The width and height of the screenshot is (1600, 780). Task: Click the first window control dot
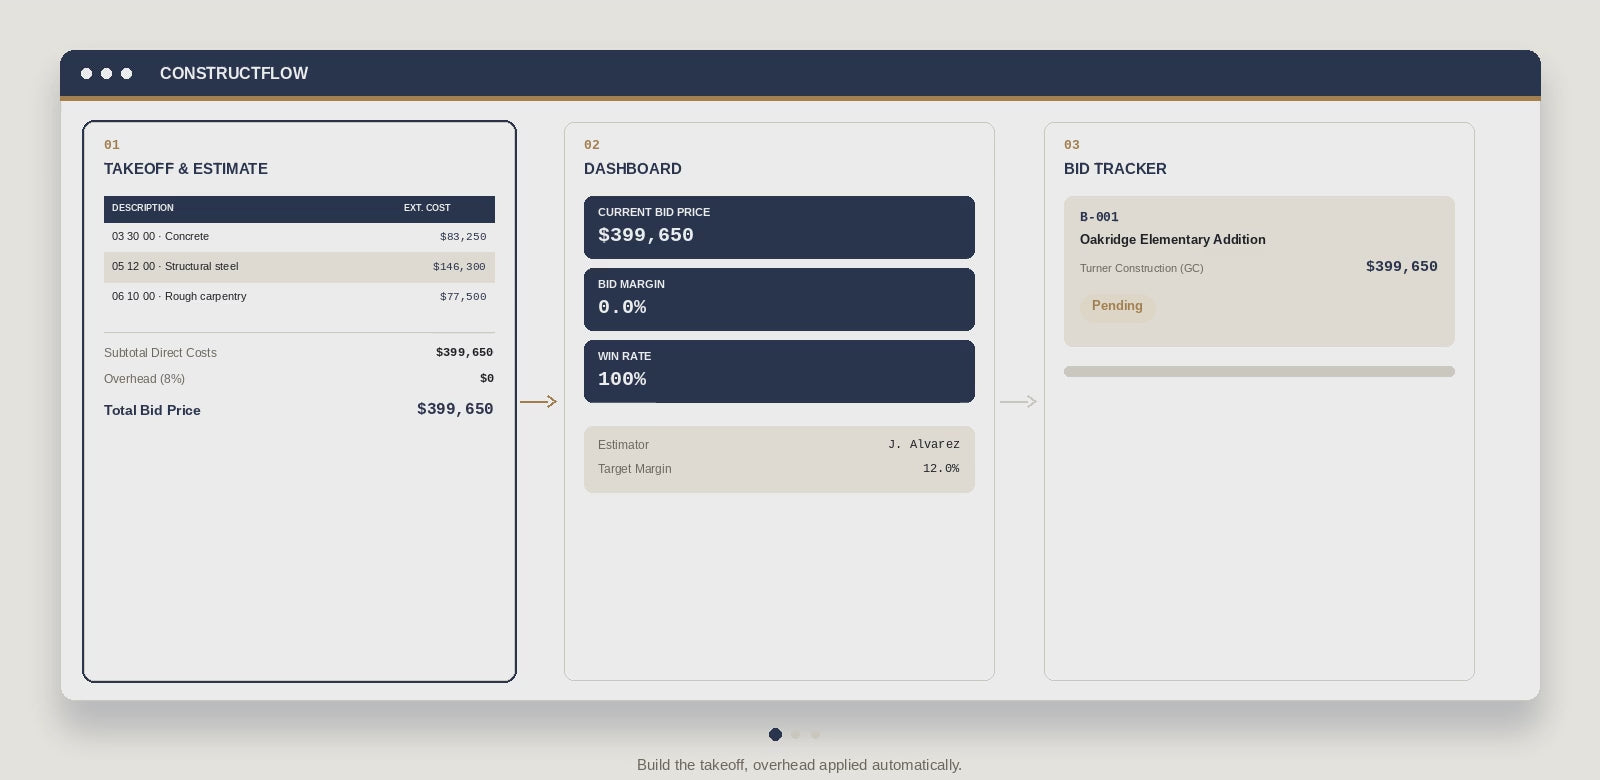pyautogui.click(x=86, y=73)
